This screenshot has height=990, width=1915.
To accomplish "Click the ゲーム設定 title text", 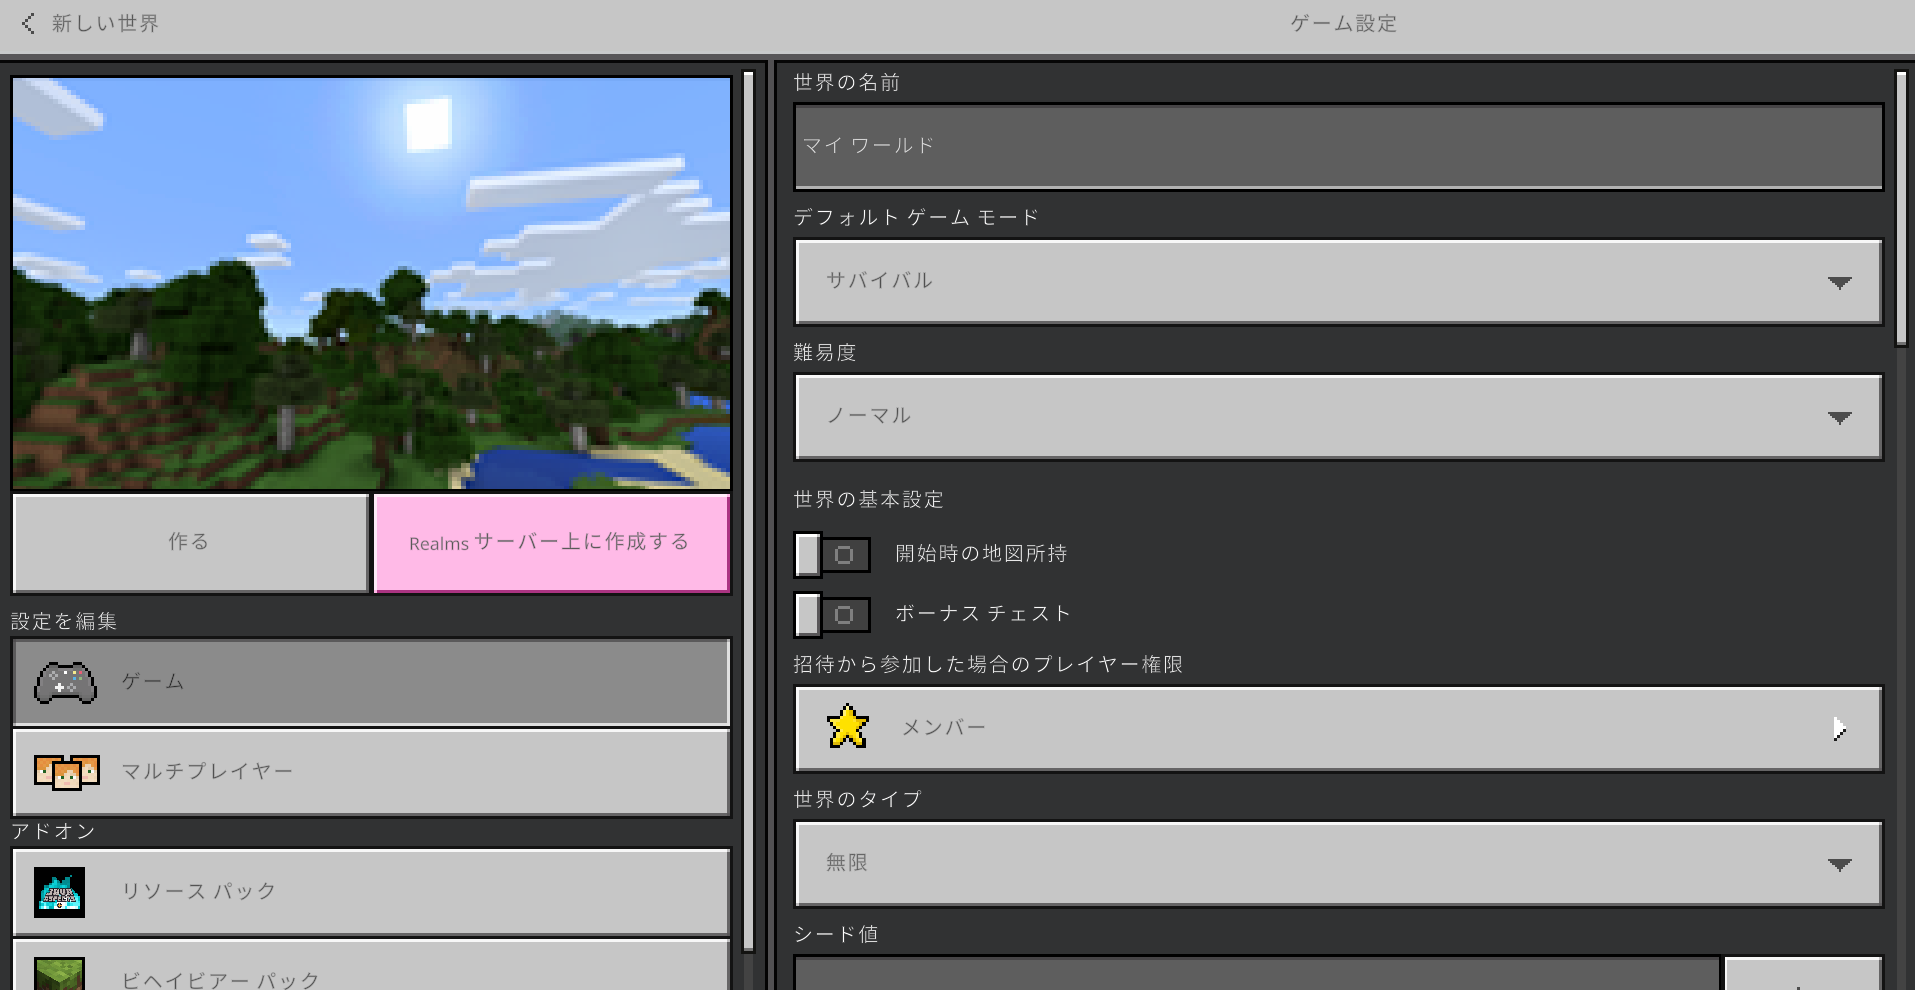I will click(1343, 23).
